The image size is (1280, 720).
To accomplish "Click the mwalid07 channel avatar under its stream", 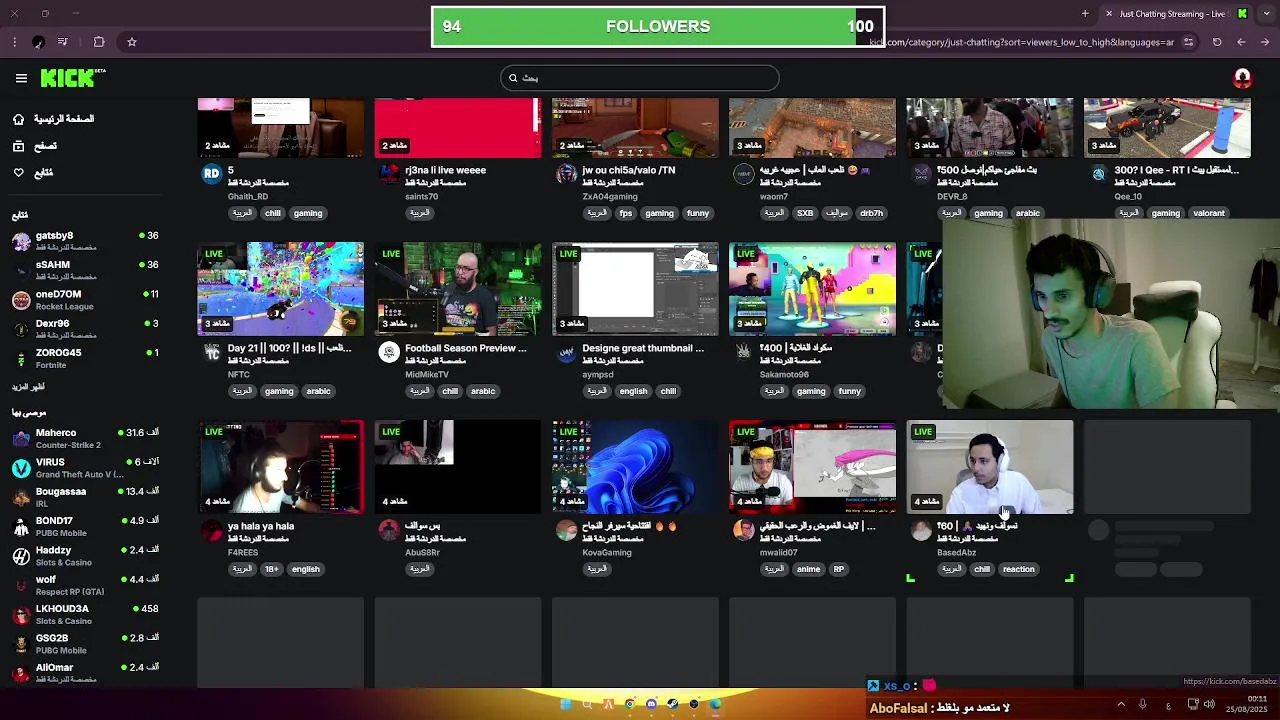I will click(743, 530).
